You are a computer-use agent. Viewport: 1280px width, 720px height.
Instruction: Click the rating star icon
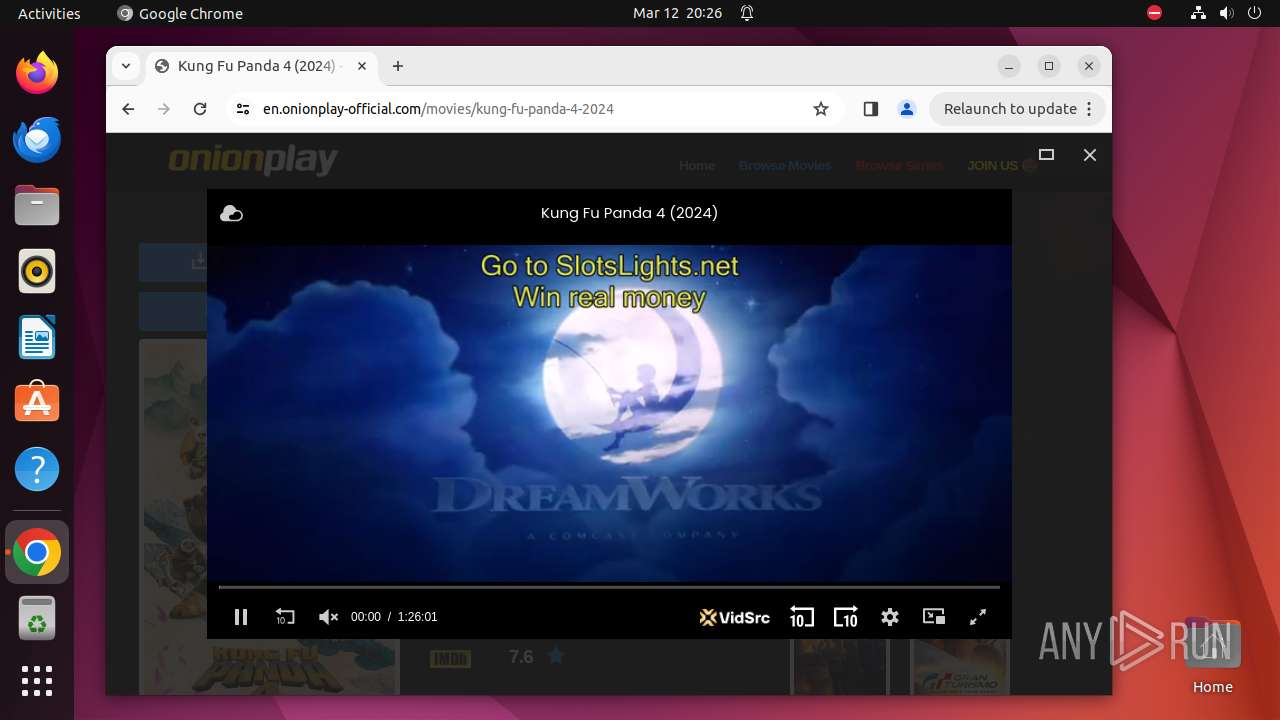click(556, 657)
